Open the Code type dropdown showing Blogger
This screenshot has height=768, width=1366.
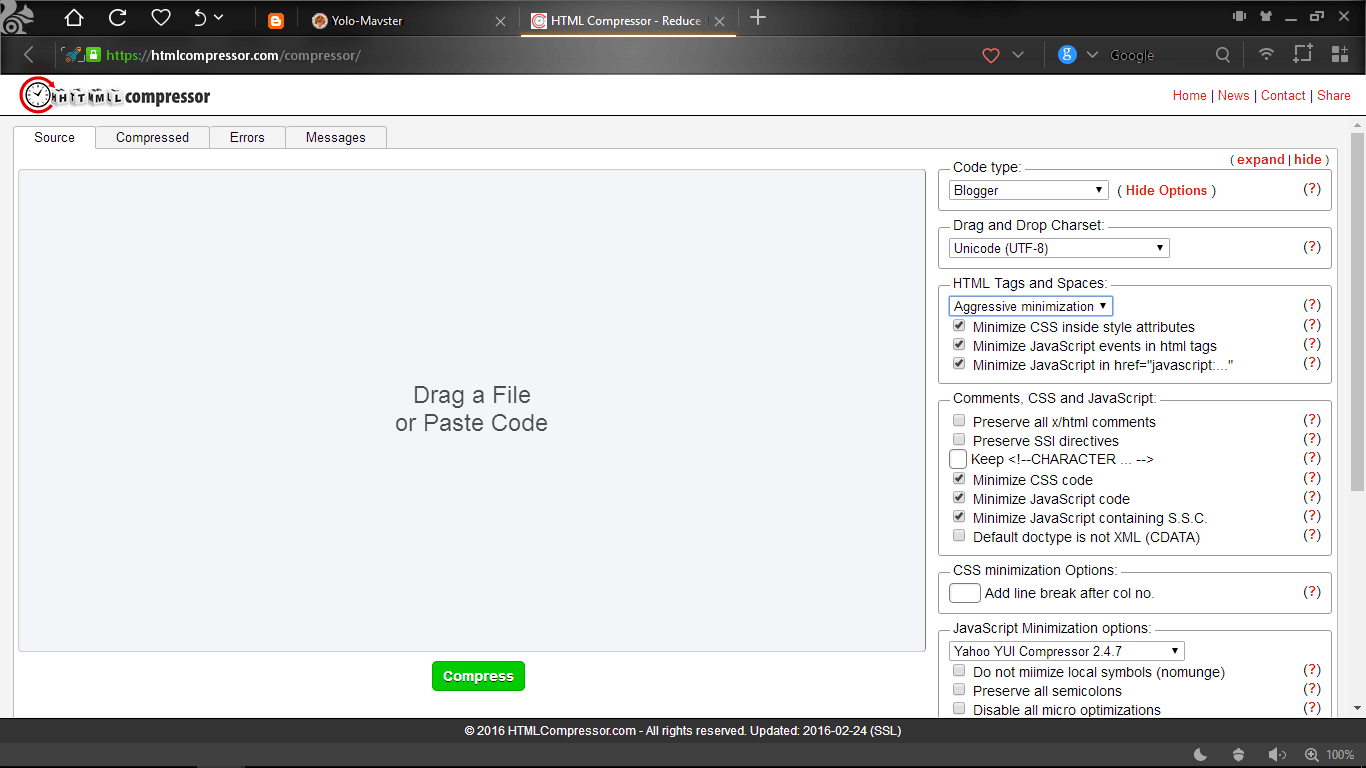coord(1028,189)
